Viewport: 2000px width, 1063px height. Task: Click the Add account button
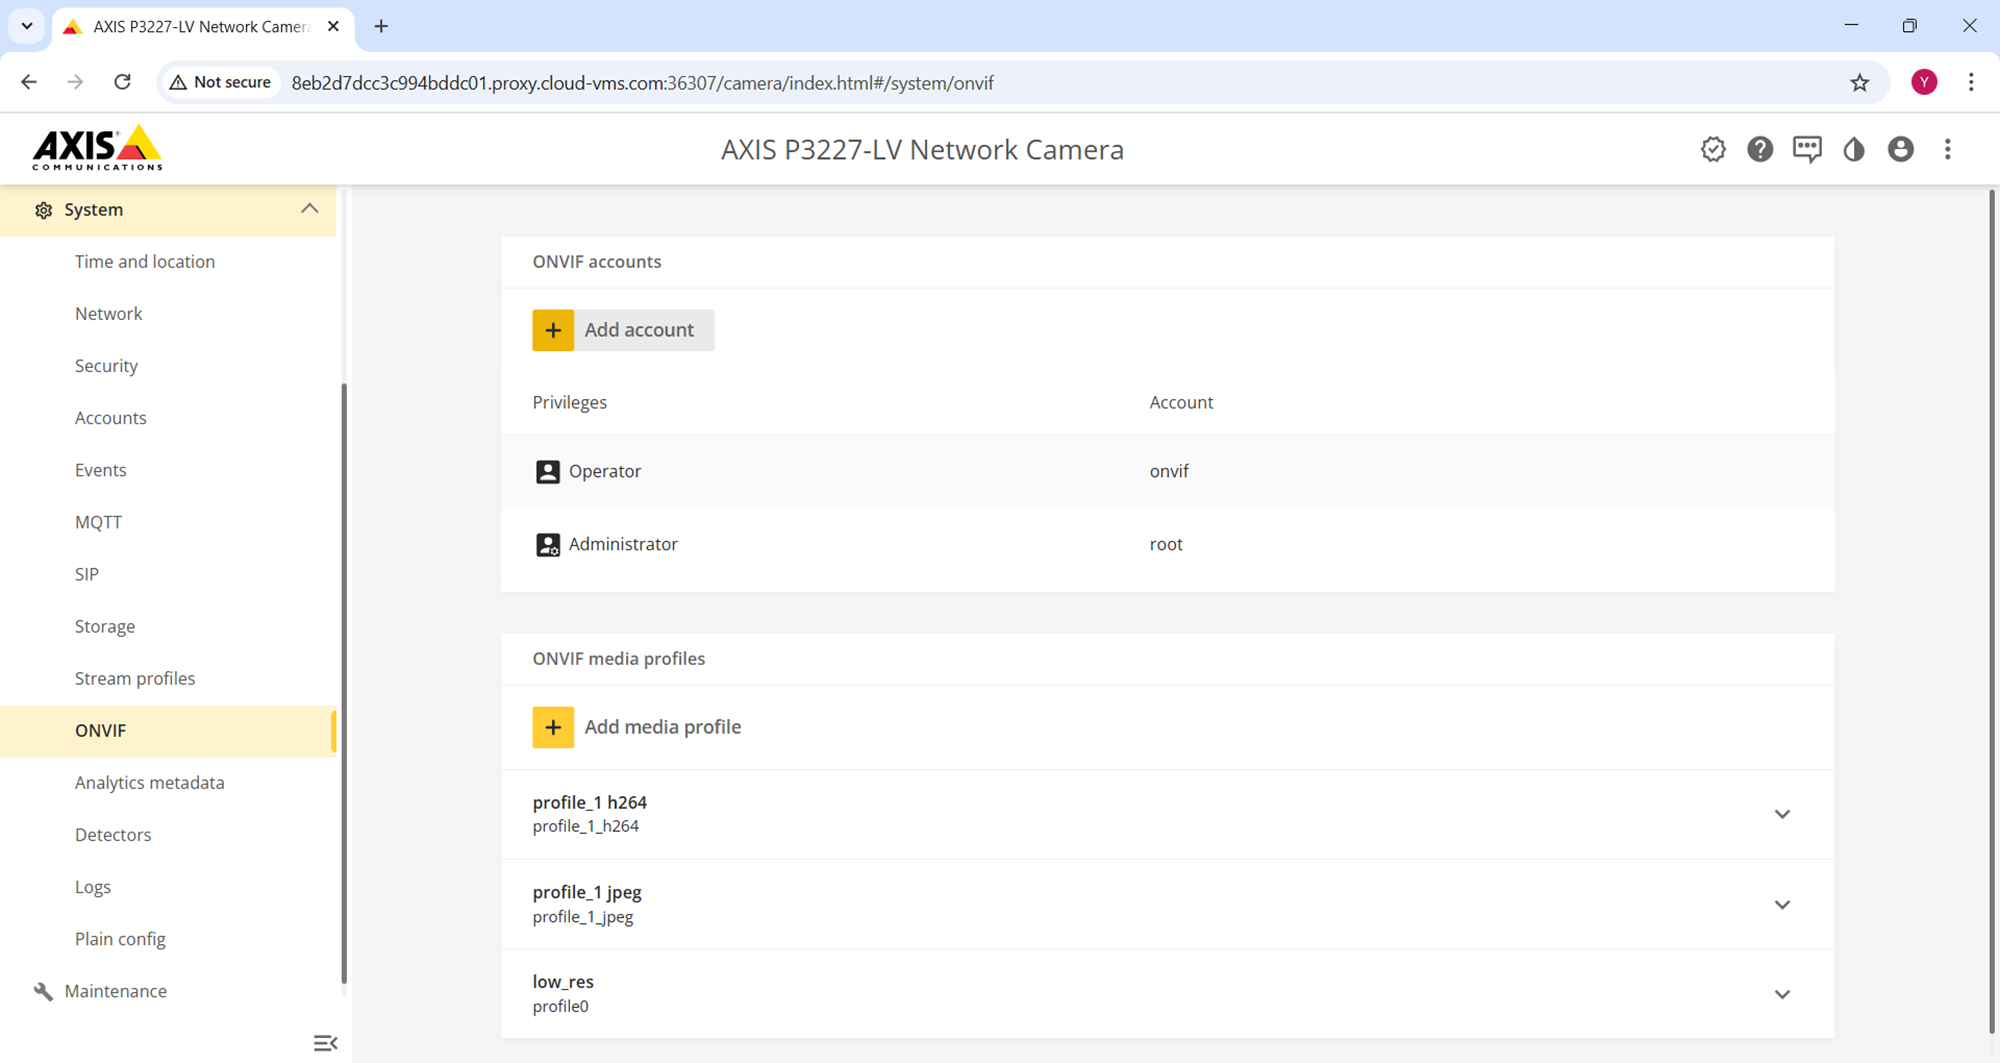click(x=622, y=330)
